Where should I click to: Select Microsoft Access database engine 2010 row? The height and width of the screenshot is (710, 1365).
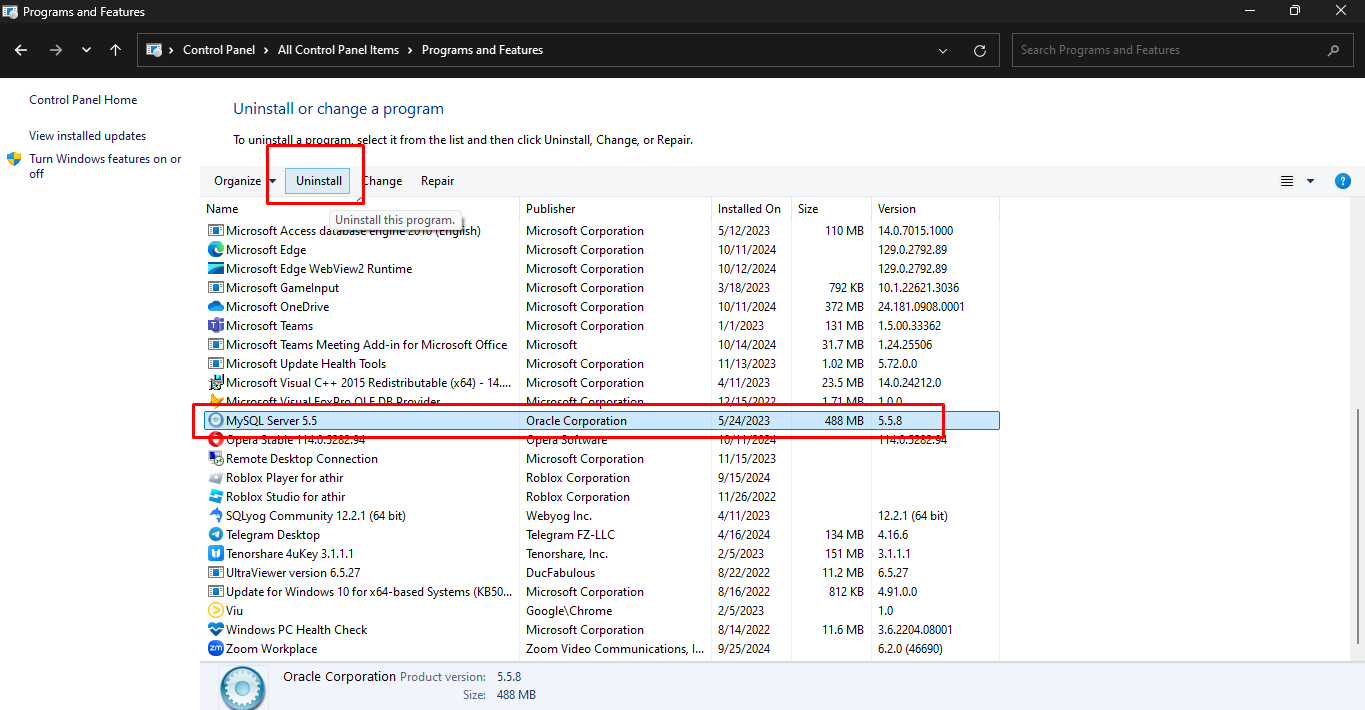pos(601,231)
